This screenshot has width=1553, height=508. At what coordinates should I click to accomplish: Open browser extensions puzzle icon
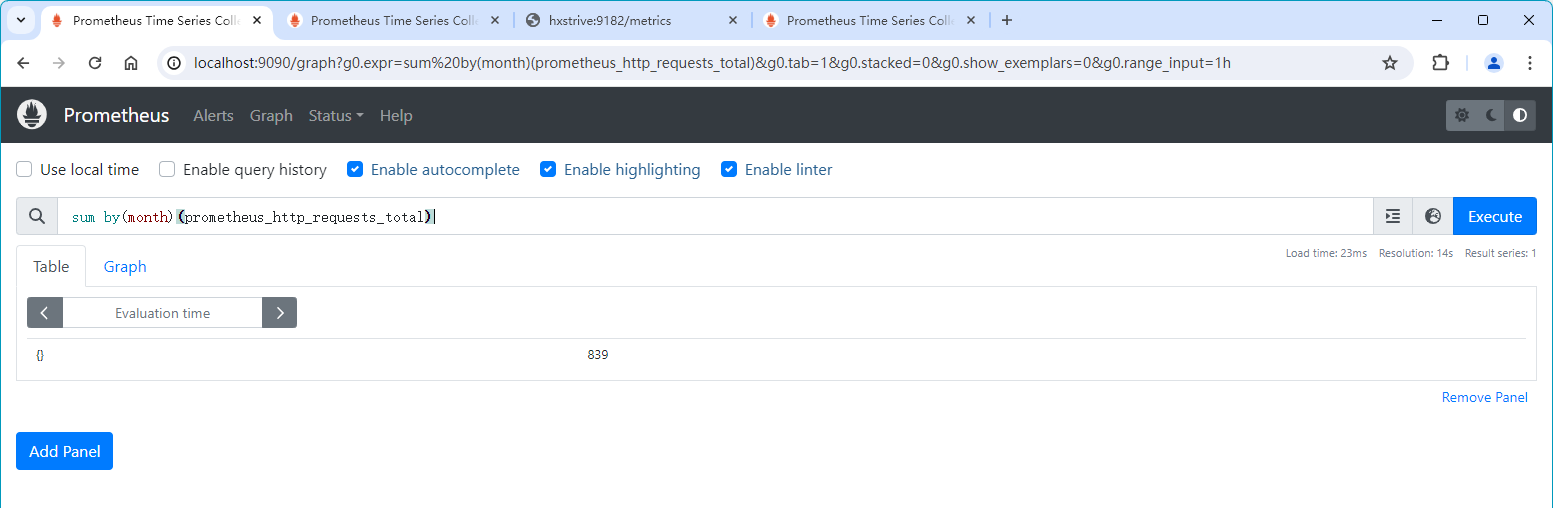[x=1440, y=63]
